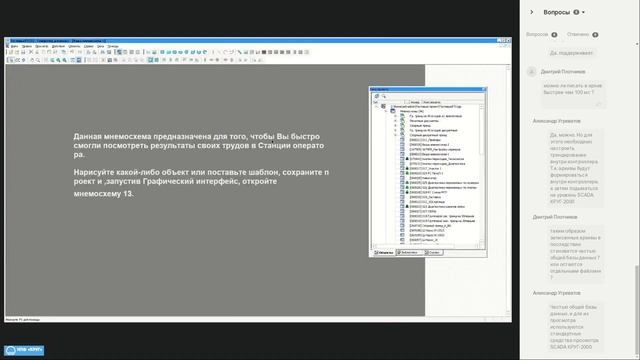Click the refresh icon in project tree window

tap(377, 96)
